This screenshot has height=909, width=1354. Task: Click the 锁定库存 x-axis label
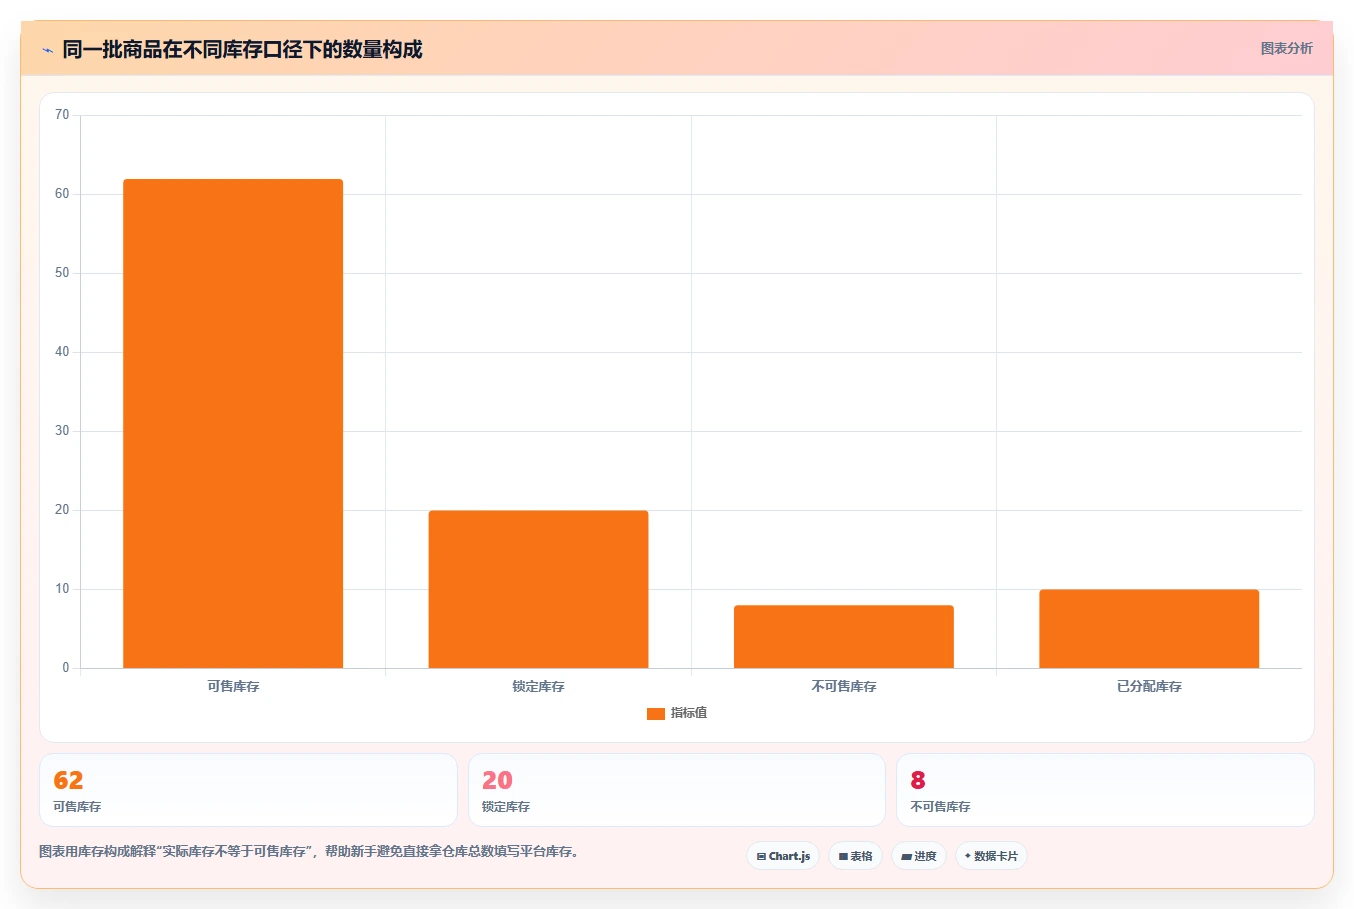[x=538, y=686]
